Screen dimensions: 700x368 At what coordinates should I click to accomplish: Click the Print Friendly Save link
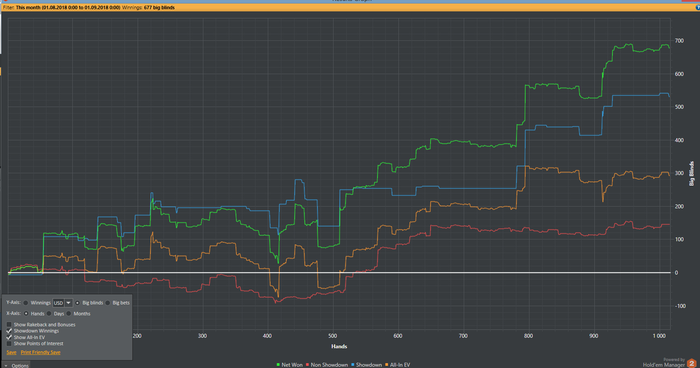[x=40, y=352]
